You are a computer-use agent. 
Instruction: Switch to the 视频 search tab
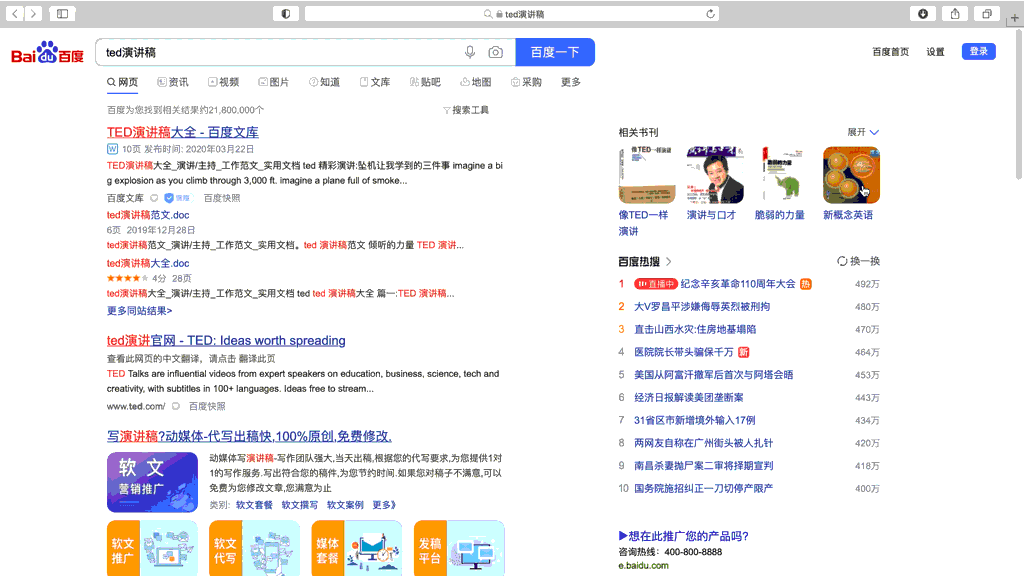[226, 82]
